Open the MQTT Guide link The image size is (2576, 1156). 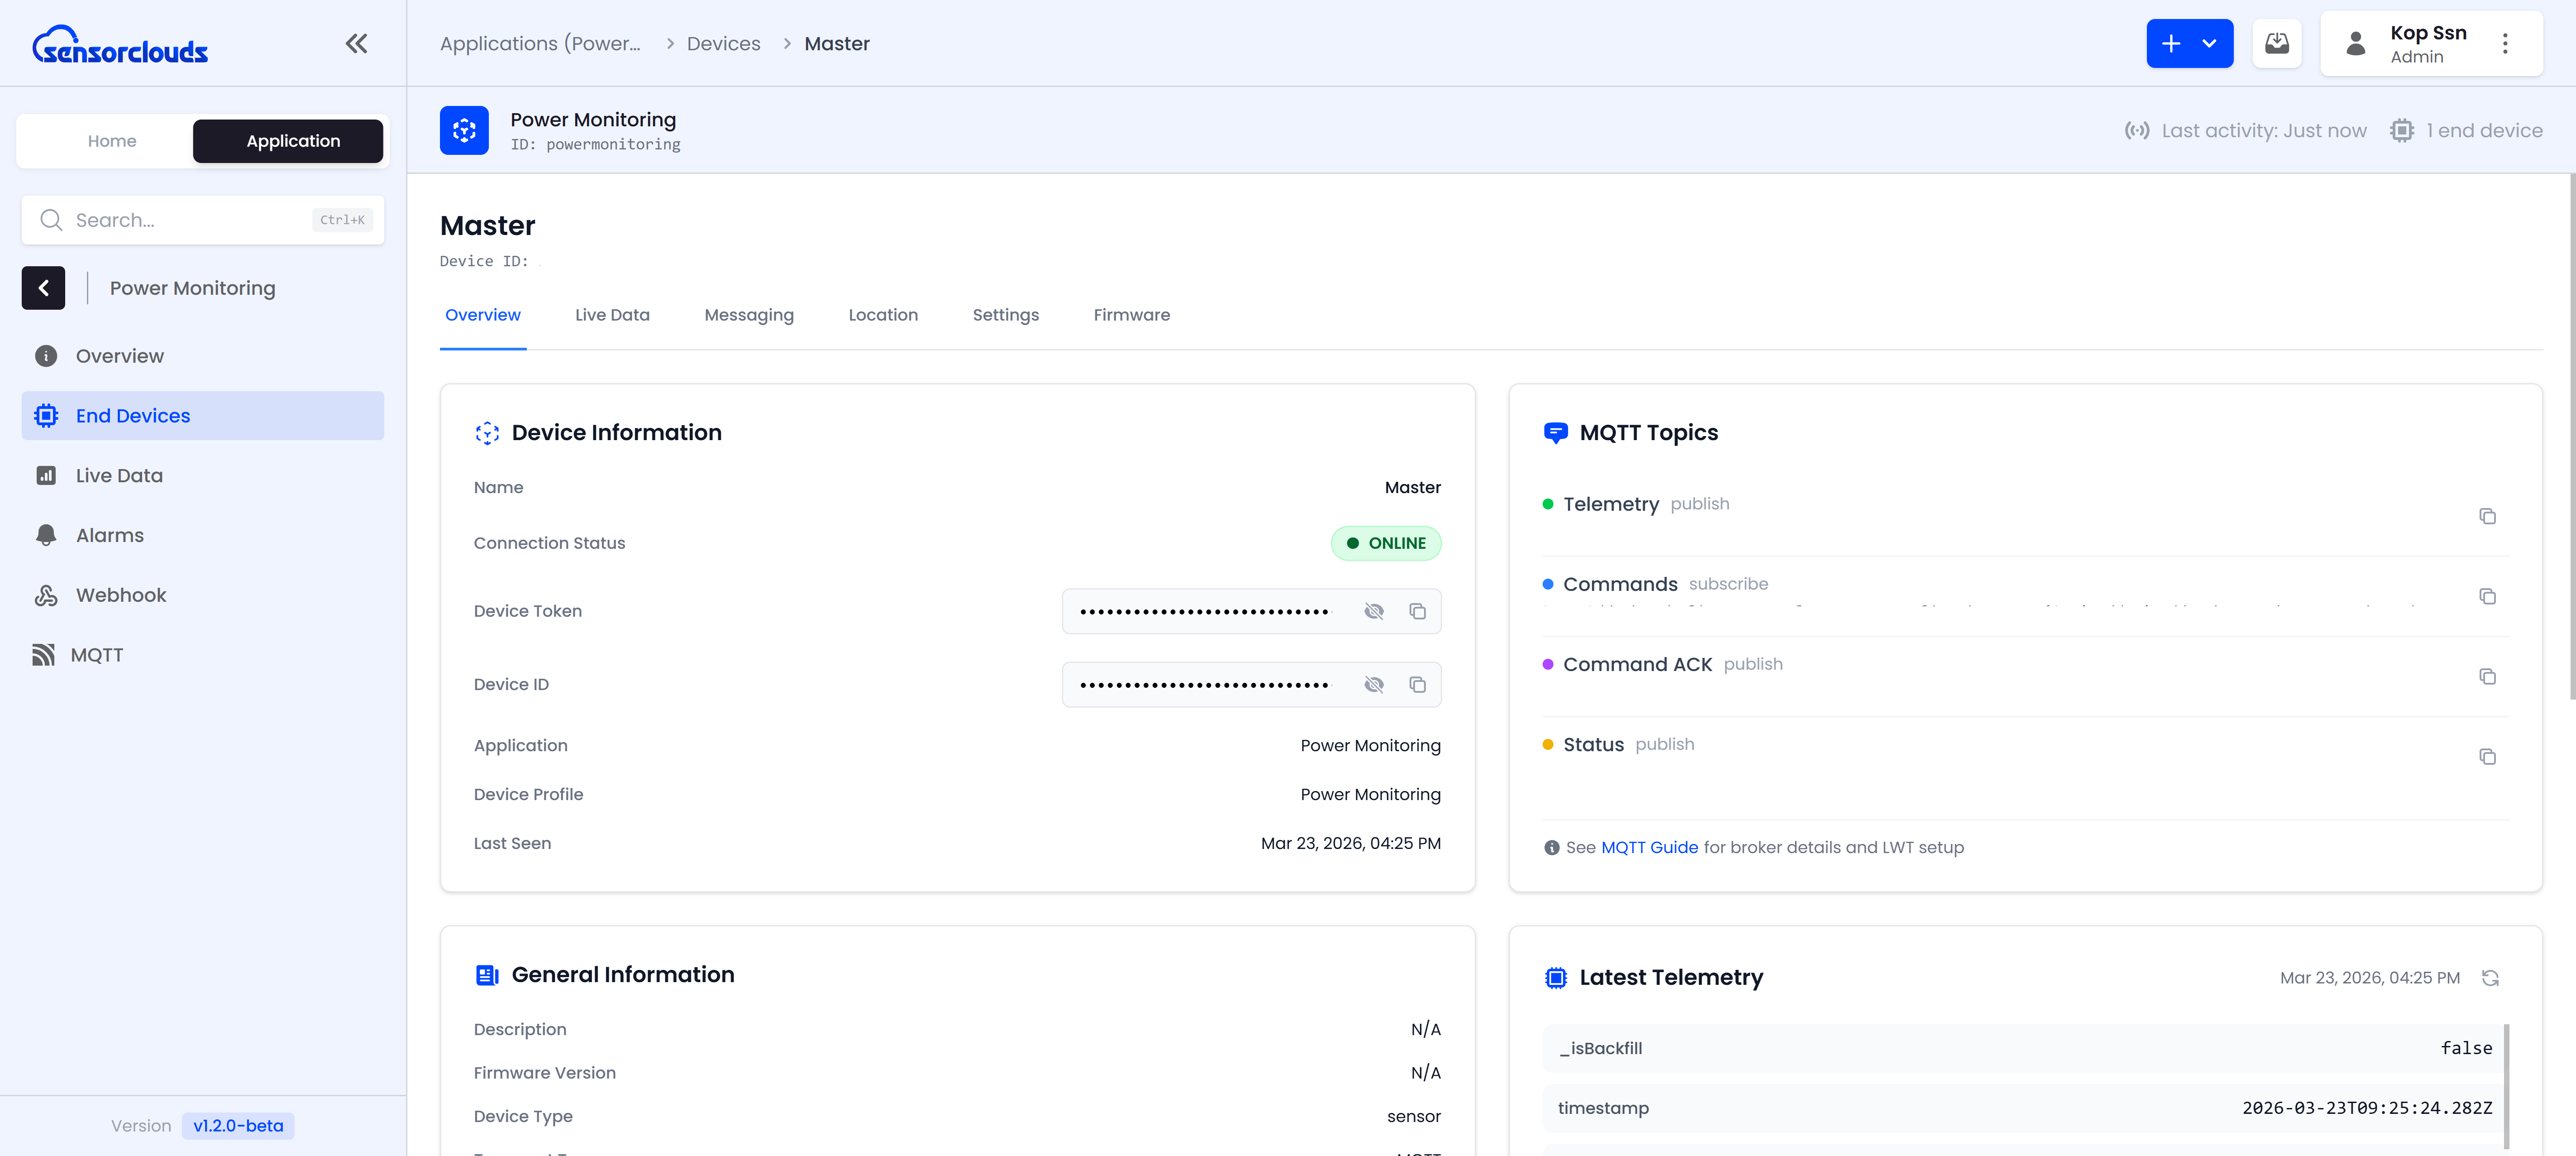(x=1650, y=847)
